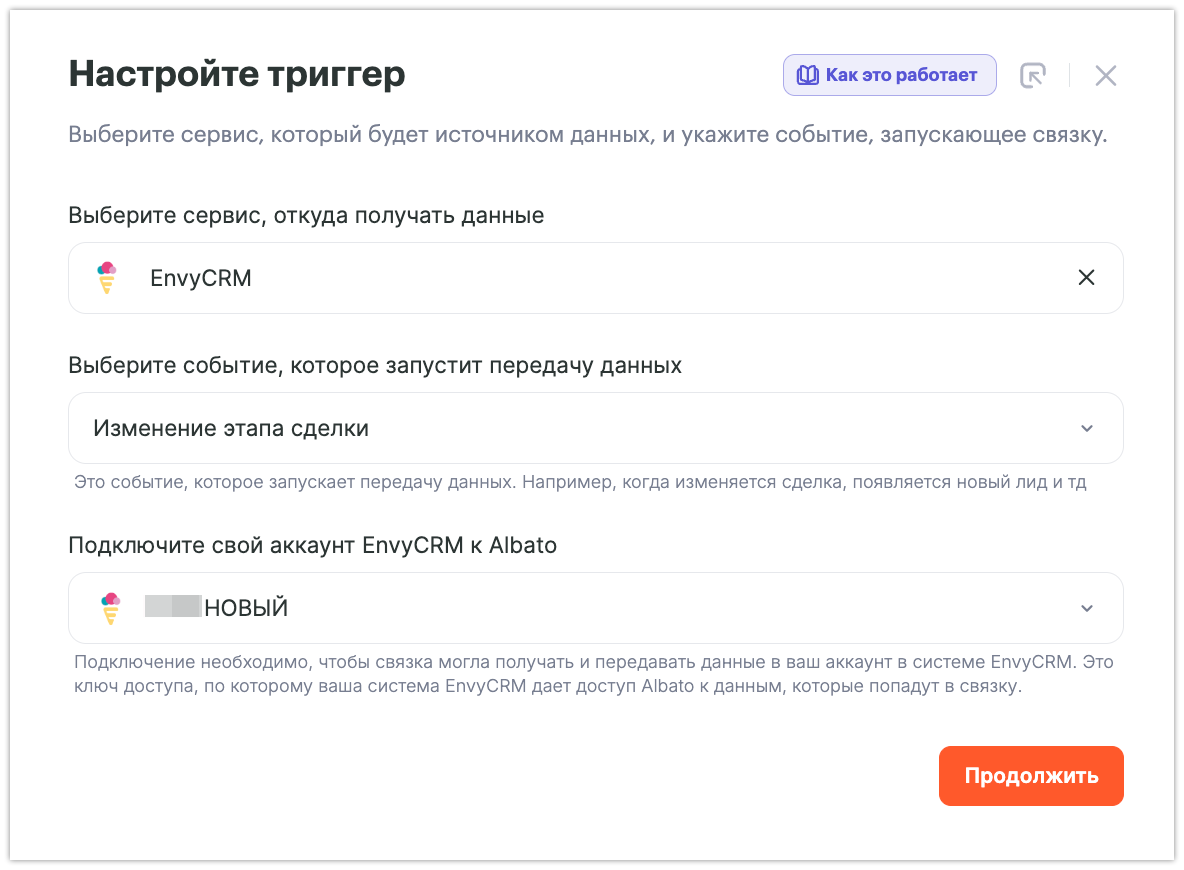Select the "НОВЫЙ" account entry text

[x=246, y=608]
